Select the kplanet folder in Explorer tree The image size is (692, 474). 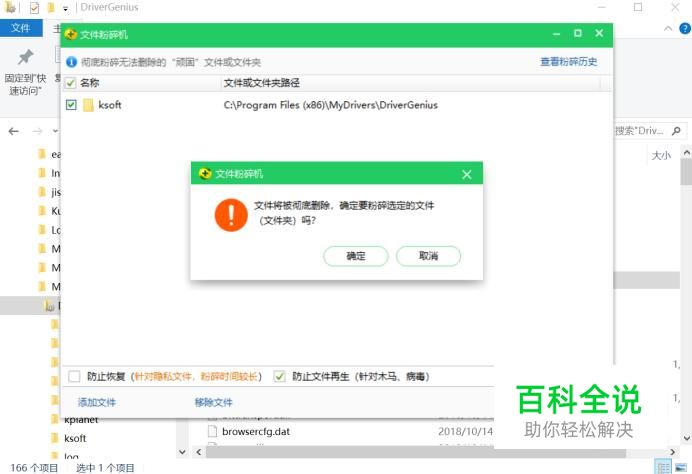click(81, 419)
